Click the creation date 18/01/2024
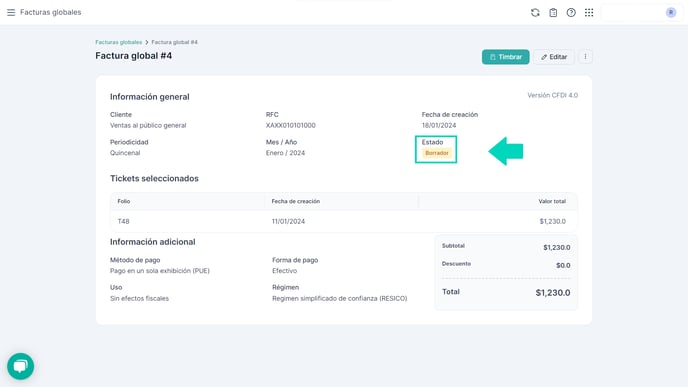 [x=439, y=125]
